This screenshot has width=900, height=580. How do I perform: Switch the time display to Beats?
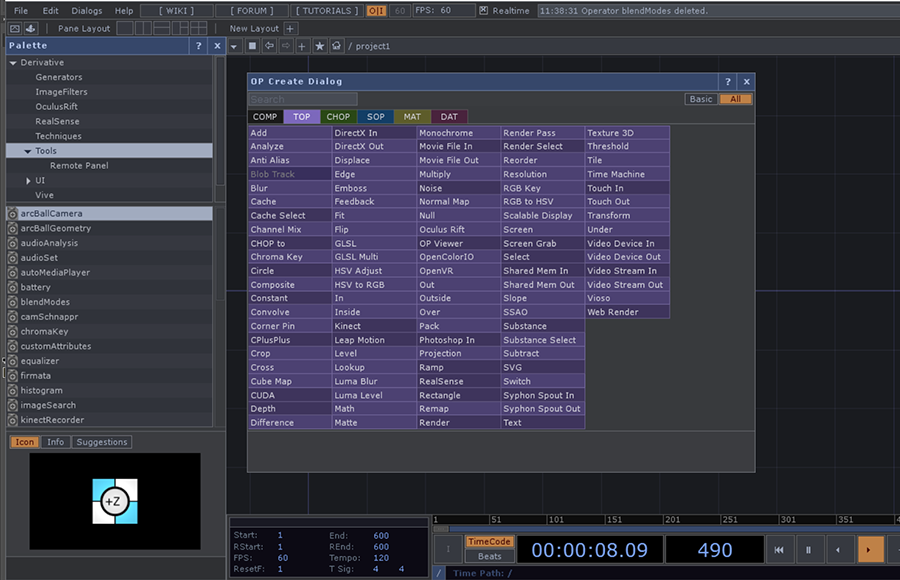click(x=489, y=556)
